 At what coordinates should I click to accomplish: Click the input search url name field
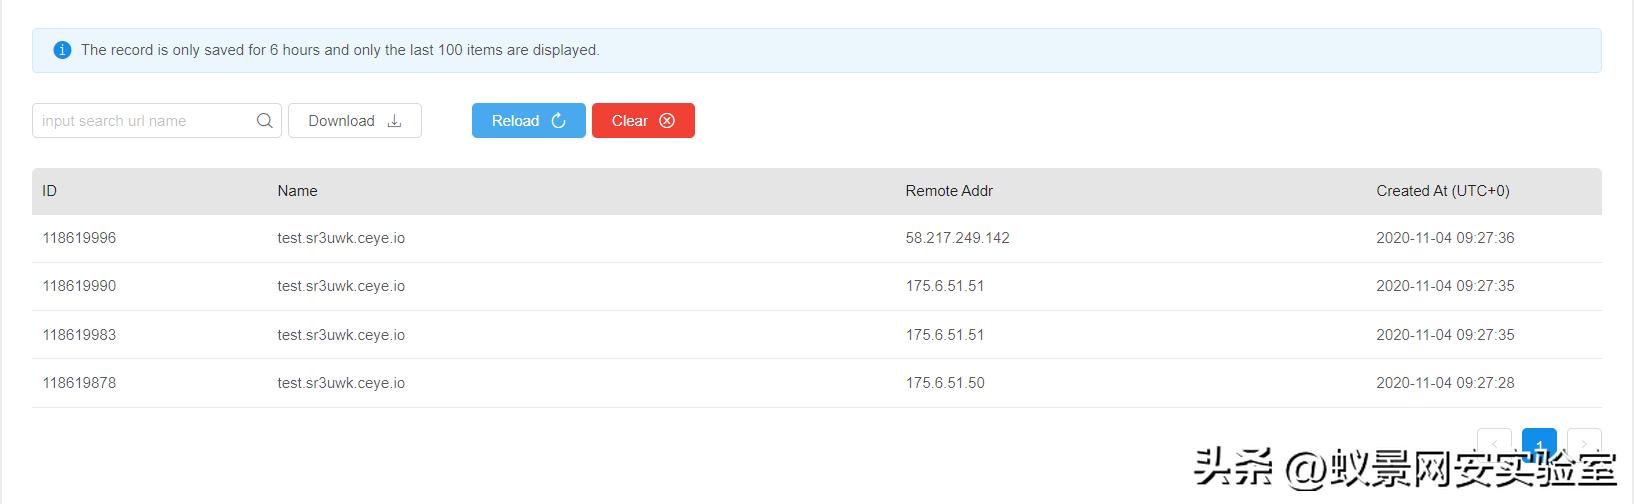point(157,121)
